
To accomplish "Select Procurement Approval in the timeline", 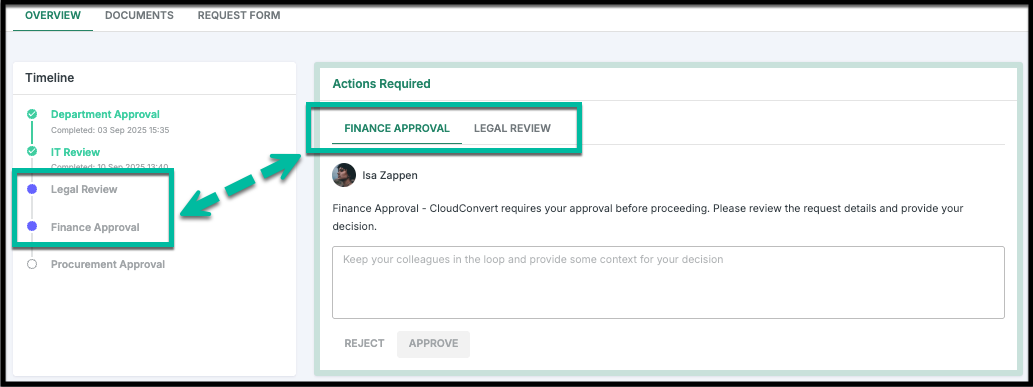I will [x=108, y=264].
